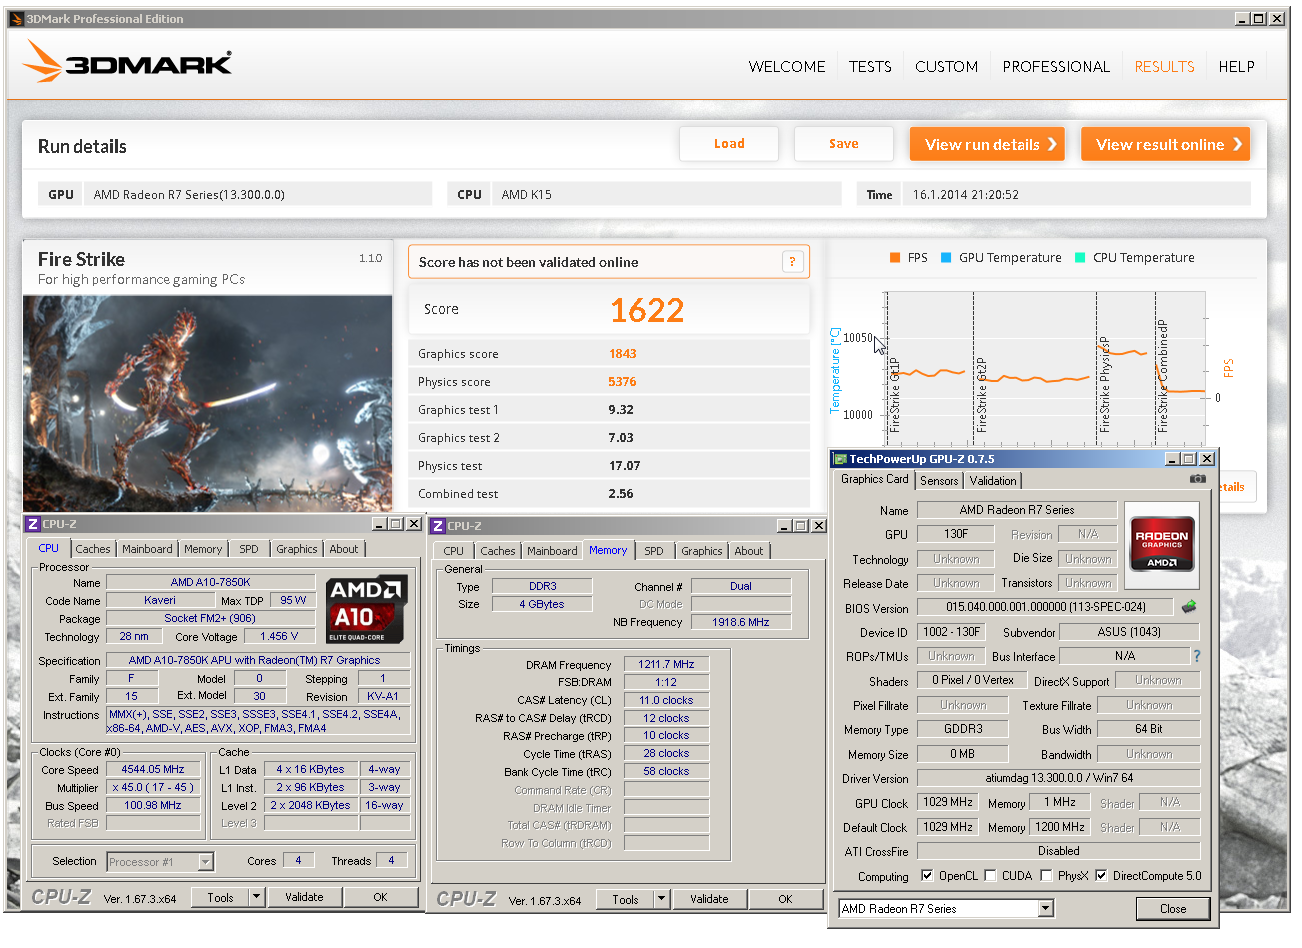Image resolution: width=1302 pixels, height=948 pixels.
Task: Open the RESULTS section in 3DMark
Action: point(1164,66)
